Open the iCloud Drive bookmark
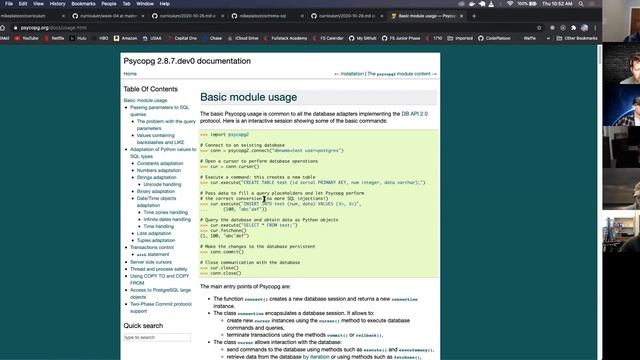 [243, 38]
